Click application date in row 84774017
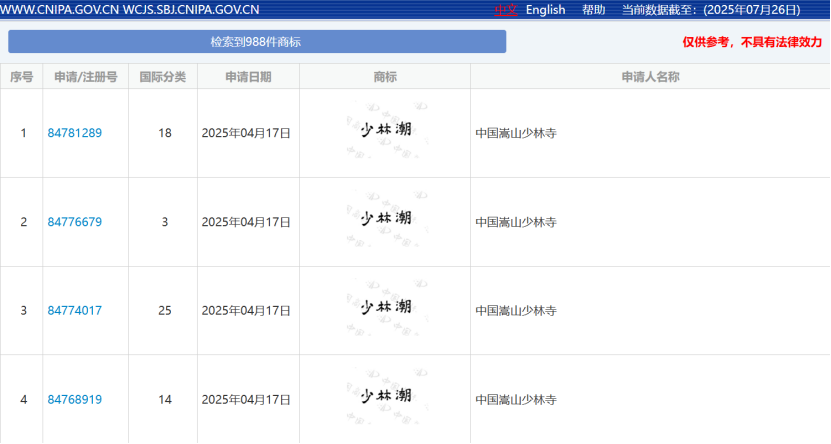Image resolution: width=831 pixels, height=444 pixels. (246, 310)
